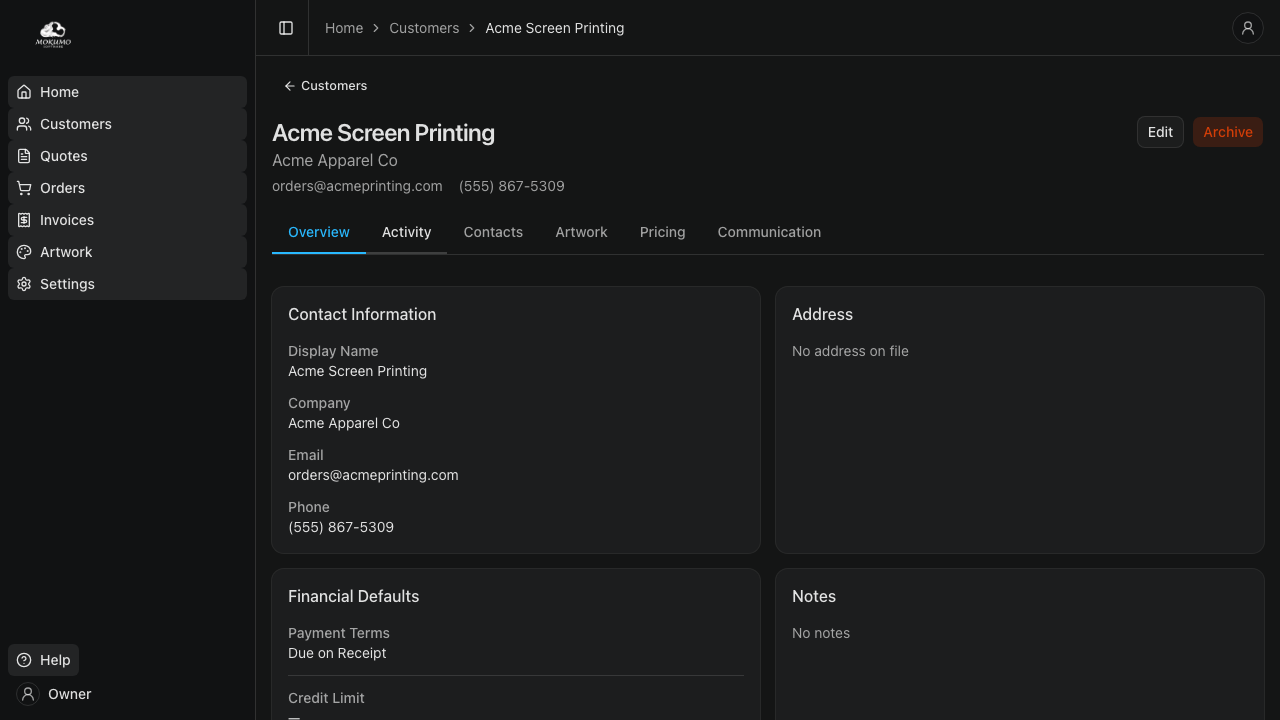The image size is (1280, 720).
Task: Click the Customers people icon
Action: [24, 124]
